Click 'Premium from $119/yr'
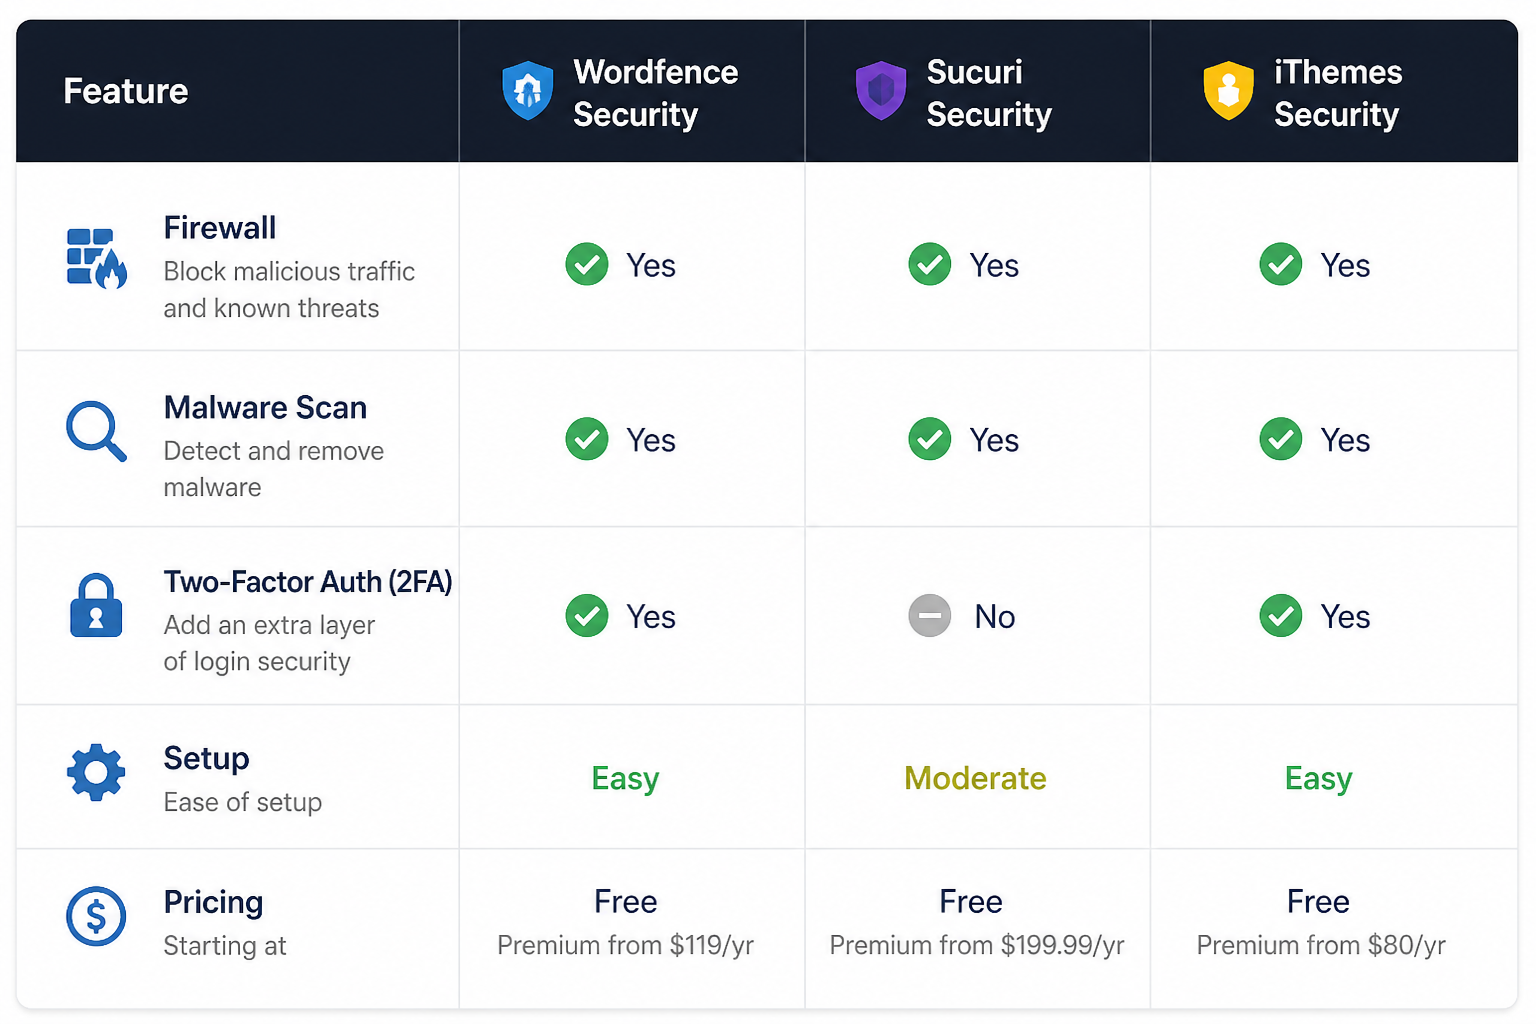 tap(626, 946)
